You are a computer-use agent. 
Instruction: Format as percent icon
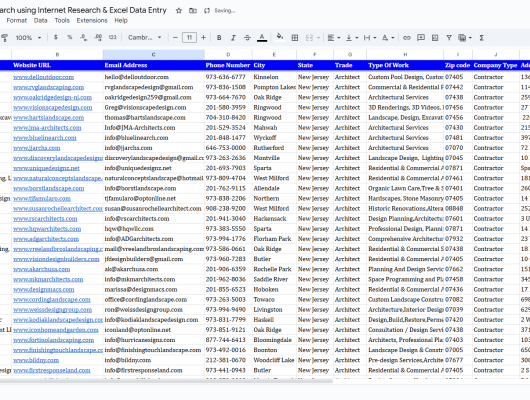point(70,38)
